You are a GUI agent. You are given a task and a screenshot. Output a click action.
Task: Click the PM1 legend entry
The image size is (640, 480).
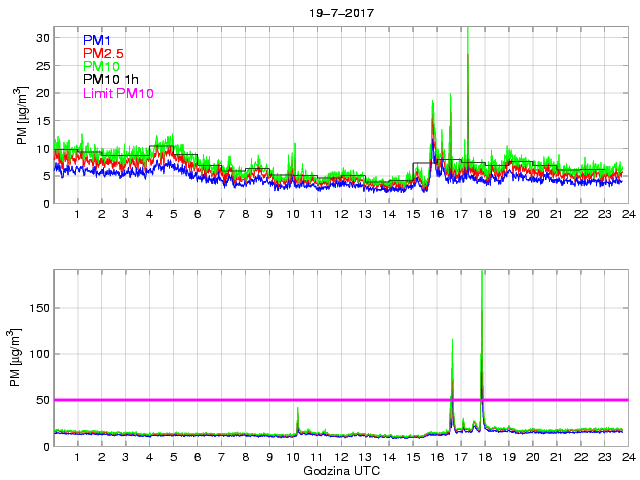pos(100,39)
